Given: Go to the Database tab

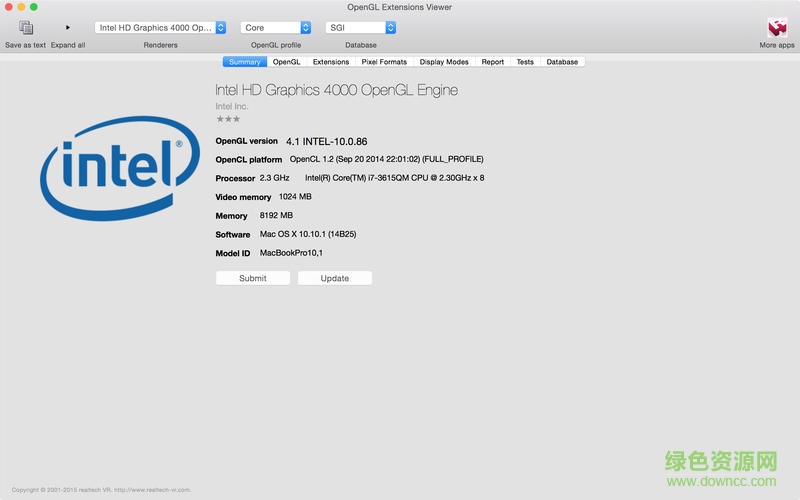Looking at the screenshot, I should coord(562,62).
